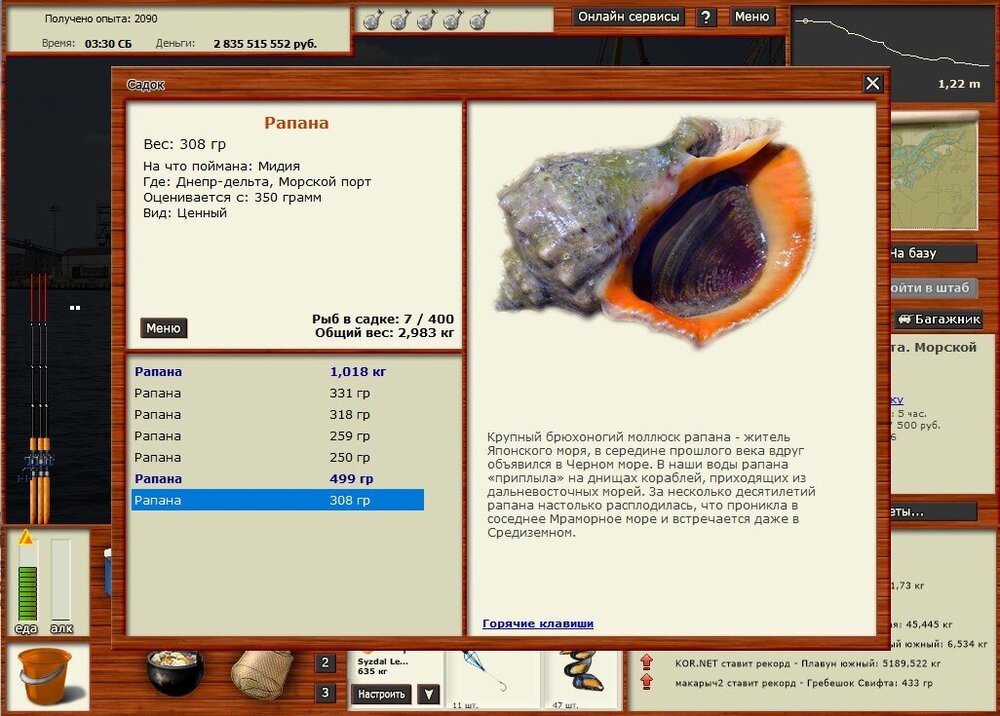Screen dimensions: 1000x716
Task: Switch to rod slot 3
Action: [326, 693]
